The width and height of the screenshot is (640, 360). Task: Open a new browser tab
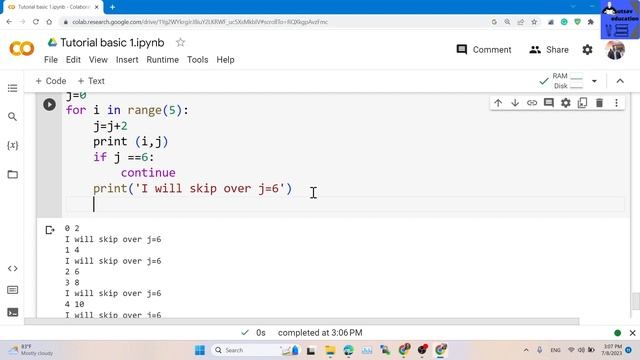click(112, 7)
